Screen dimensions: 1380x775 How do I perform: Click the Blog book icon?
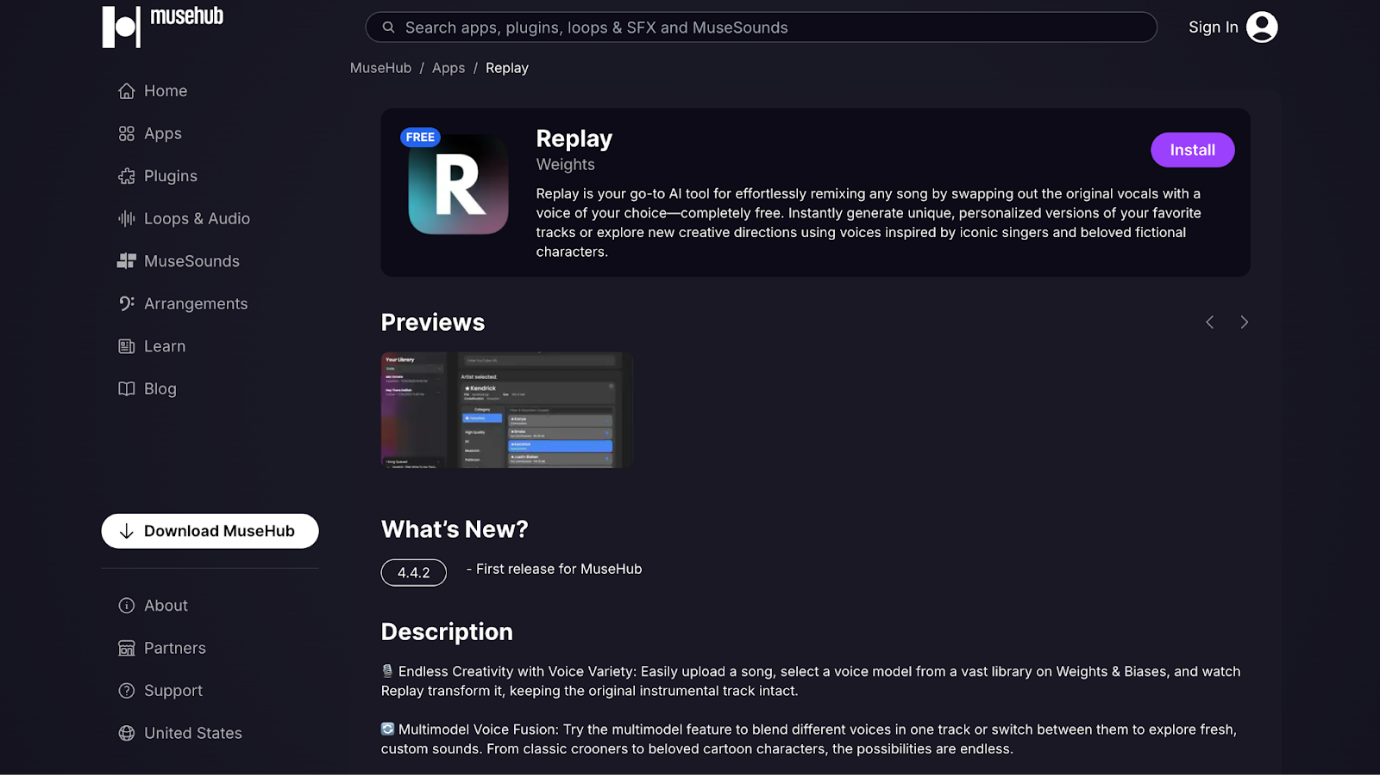126,389
